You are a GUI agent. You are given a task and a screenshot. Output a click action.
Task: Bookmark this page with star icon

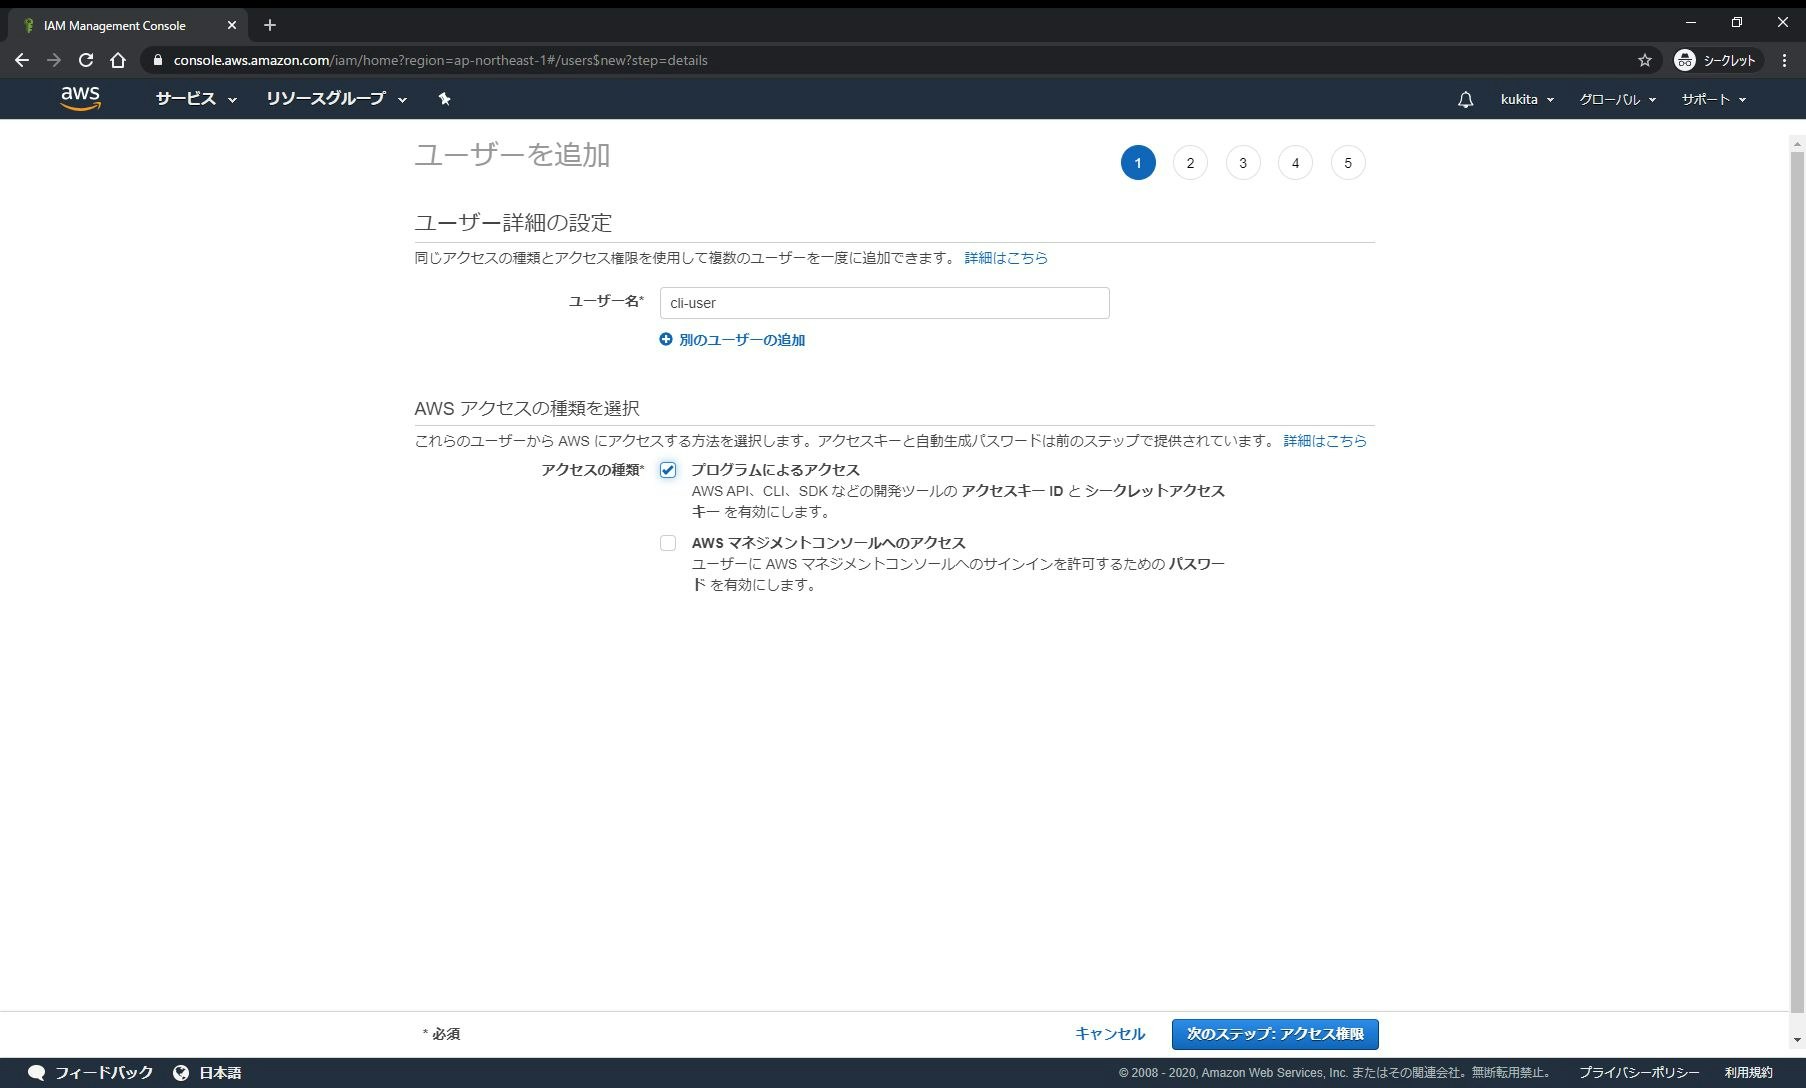click(x=1645, y=60)
